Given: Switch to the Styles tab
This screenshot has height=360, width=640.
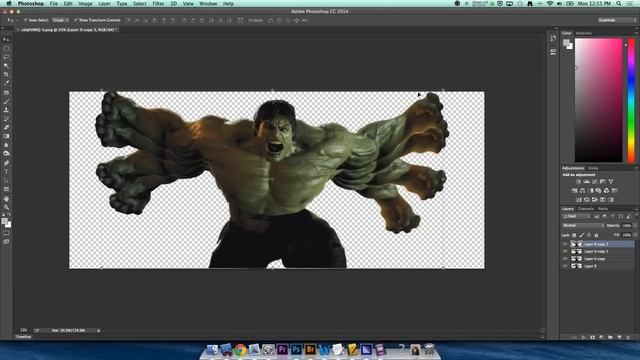Looking at the screenshot, I should [x=593, y=168].
